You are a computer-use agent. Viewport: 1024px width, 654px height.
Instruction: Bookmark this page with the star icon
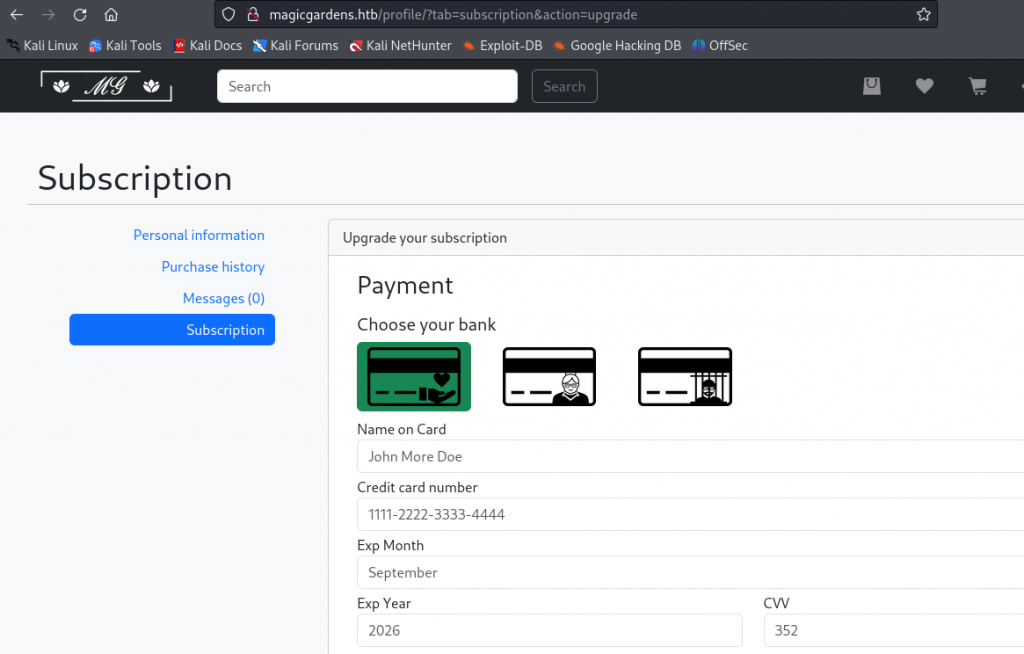(x=923, y=14)
